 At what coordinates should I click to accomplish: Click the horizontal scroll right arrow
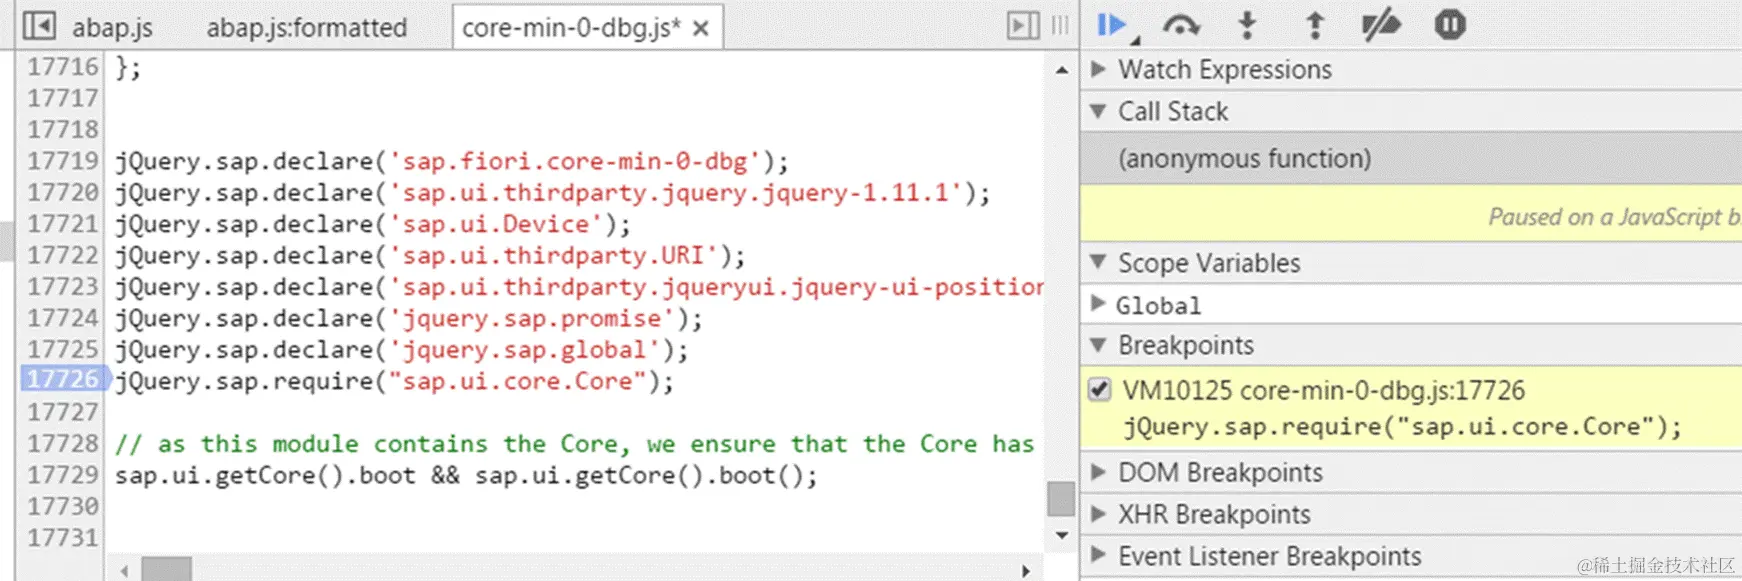click(1026, 571)
